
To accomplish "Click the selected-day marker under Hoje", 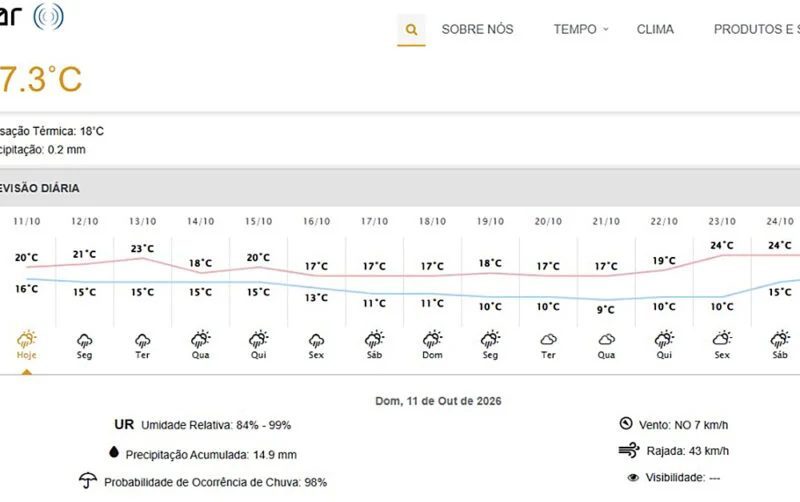I will [27, 372].
